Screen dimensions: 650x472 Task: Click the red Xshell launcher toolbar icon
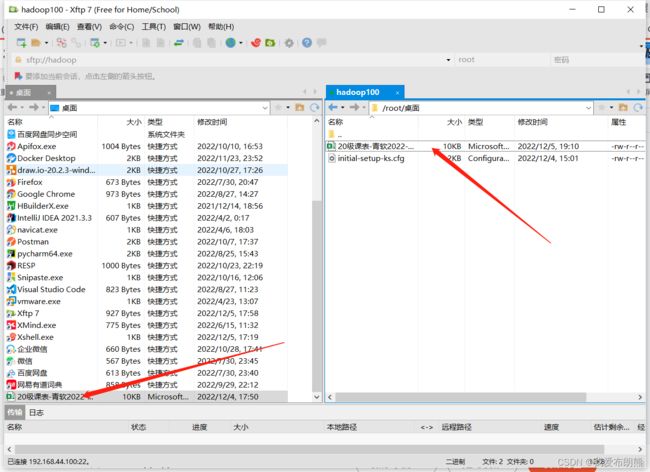coord(256,43)
